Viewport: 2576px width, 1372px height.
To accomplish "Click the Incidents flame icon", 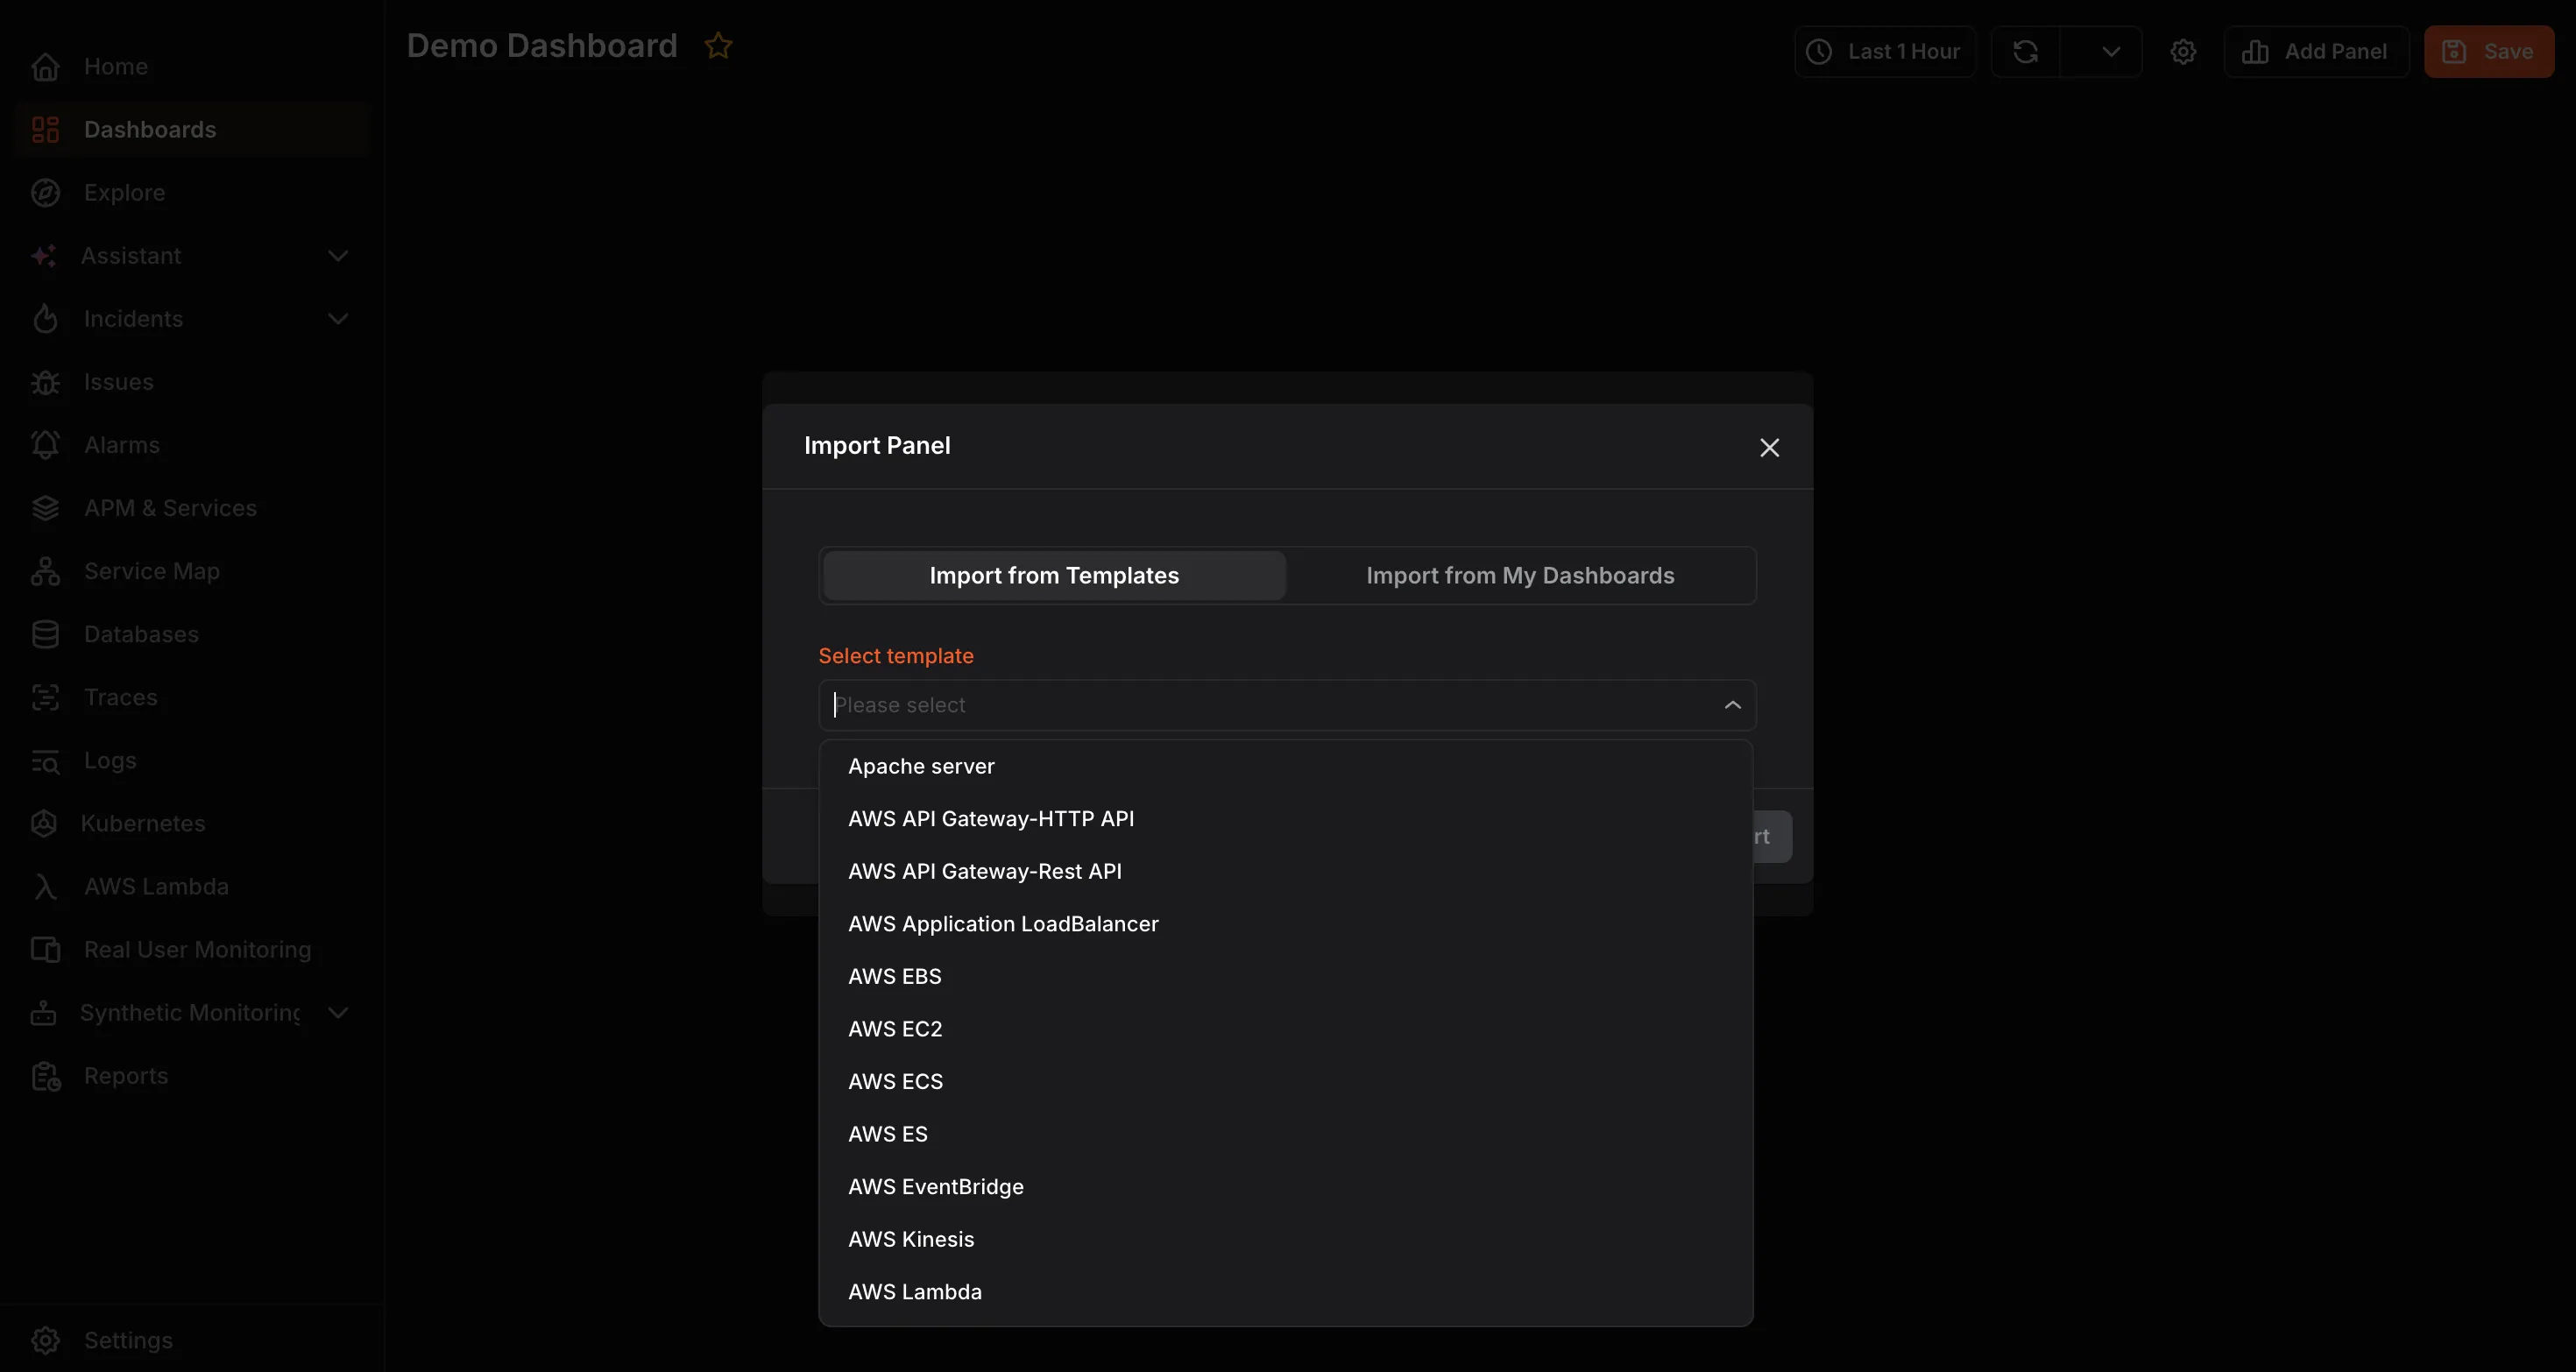I will (45, 319).
